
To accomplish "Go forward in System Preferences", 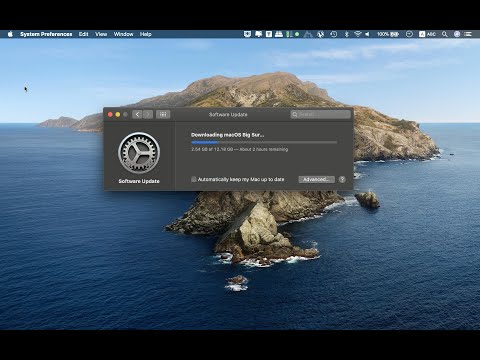I will pyautogui.click(x=148, y=114).
